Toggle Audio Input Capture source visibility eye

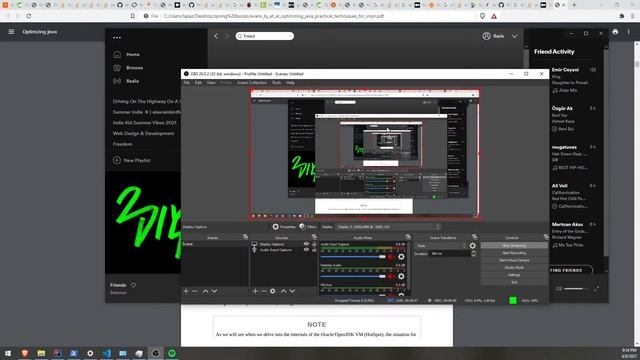coord(306,250)
